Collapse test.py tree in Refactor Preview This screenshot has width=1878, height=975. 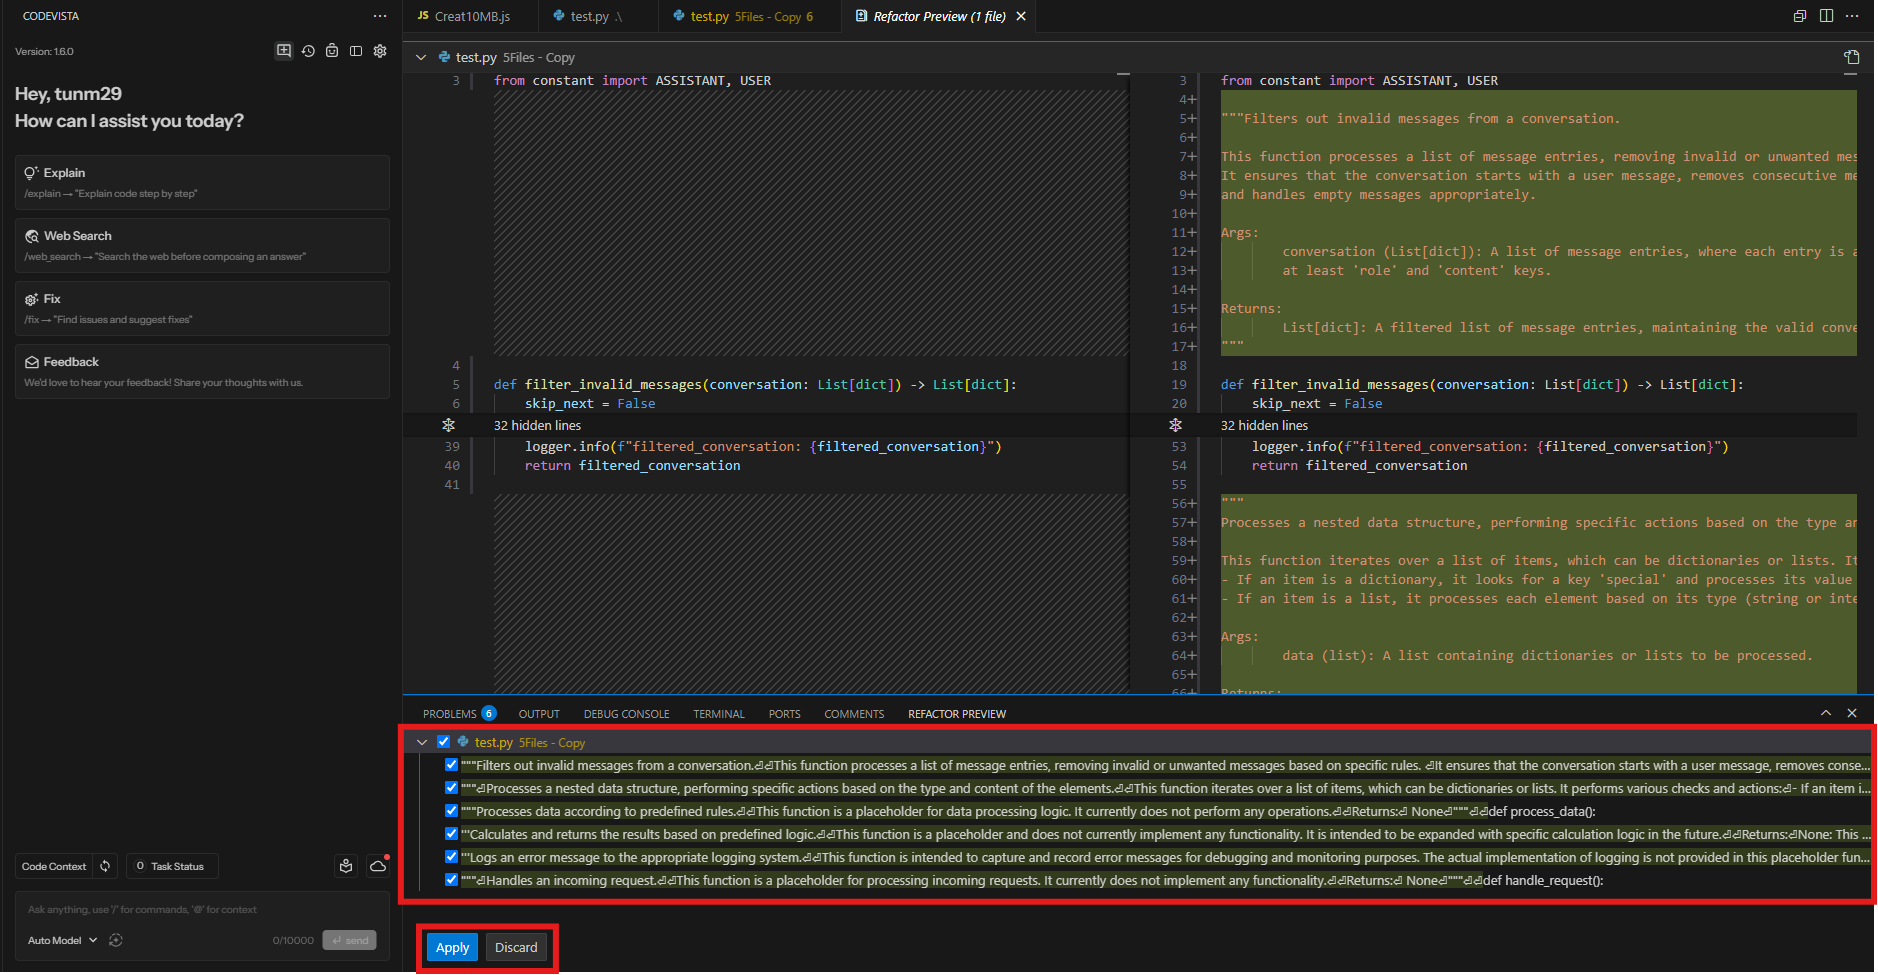coord(422,742)
